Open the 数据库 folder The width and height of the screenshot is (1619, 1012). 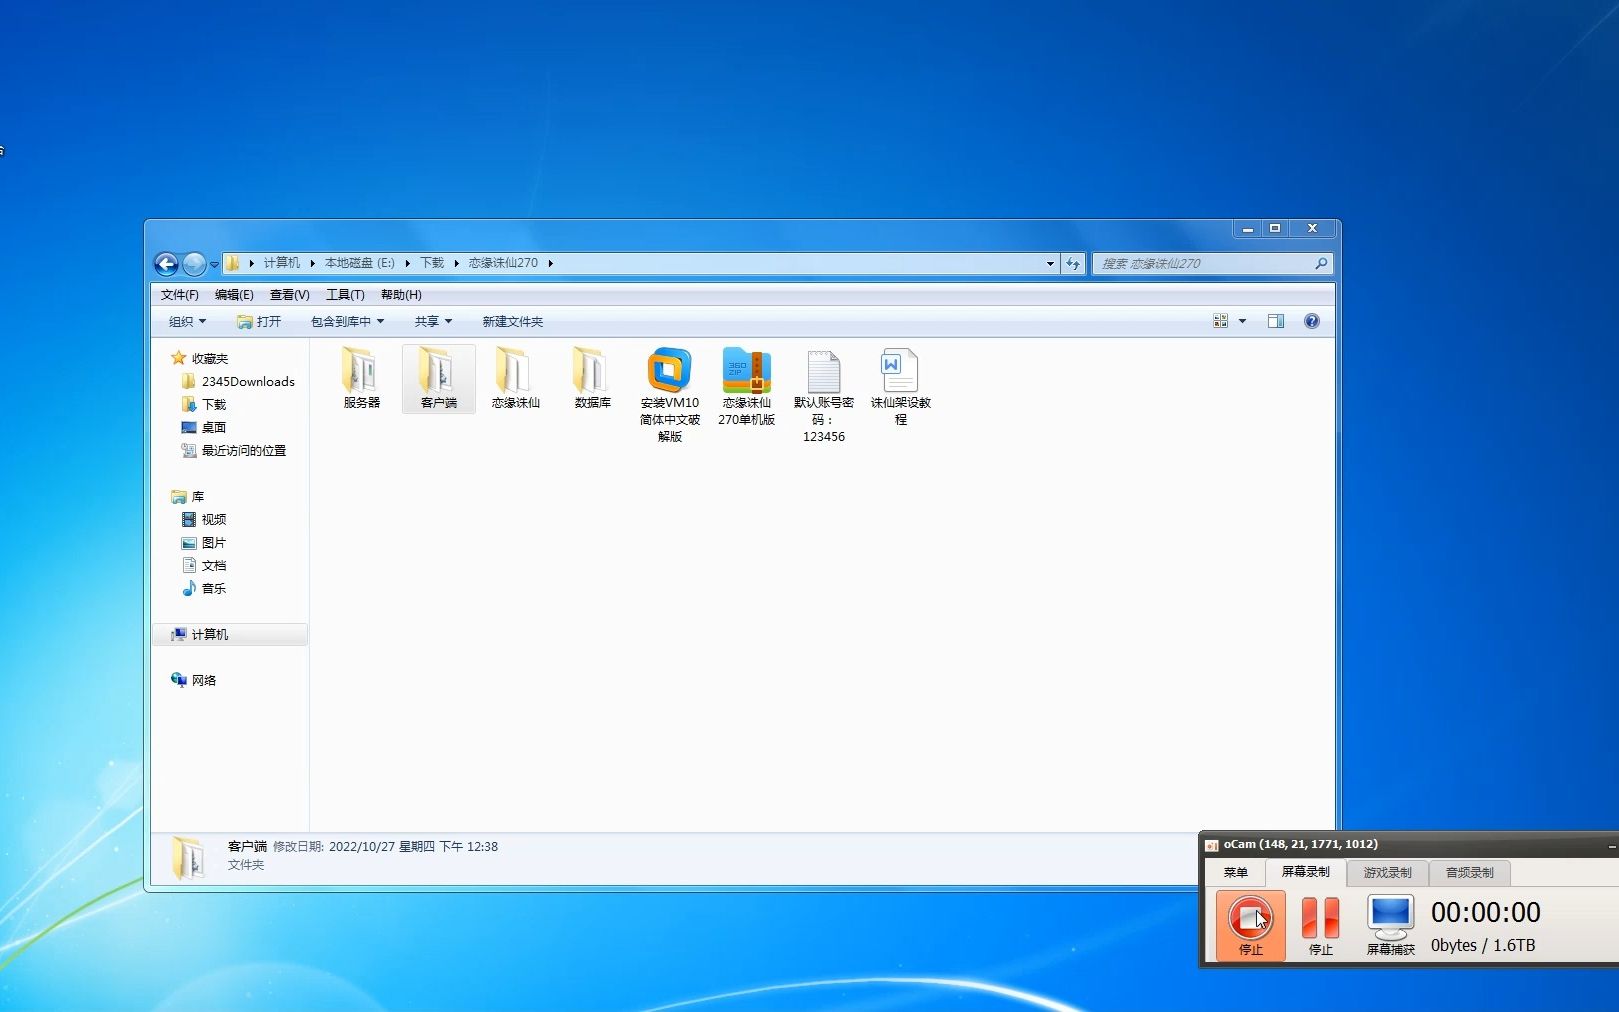click(592, 378)
